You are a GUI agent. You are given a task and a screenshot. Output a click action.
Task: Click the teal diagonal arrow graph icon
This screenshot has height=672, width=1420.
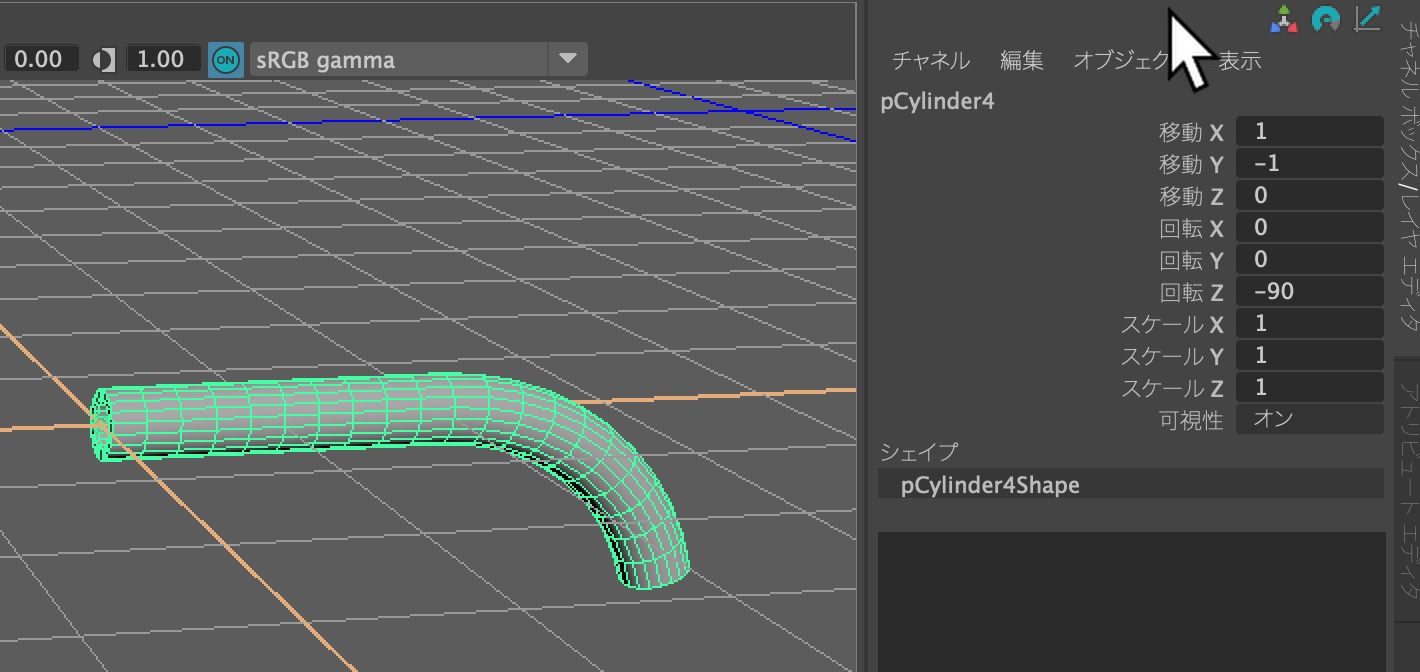click(1367, 18)
